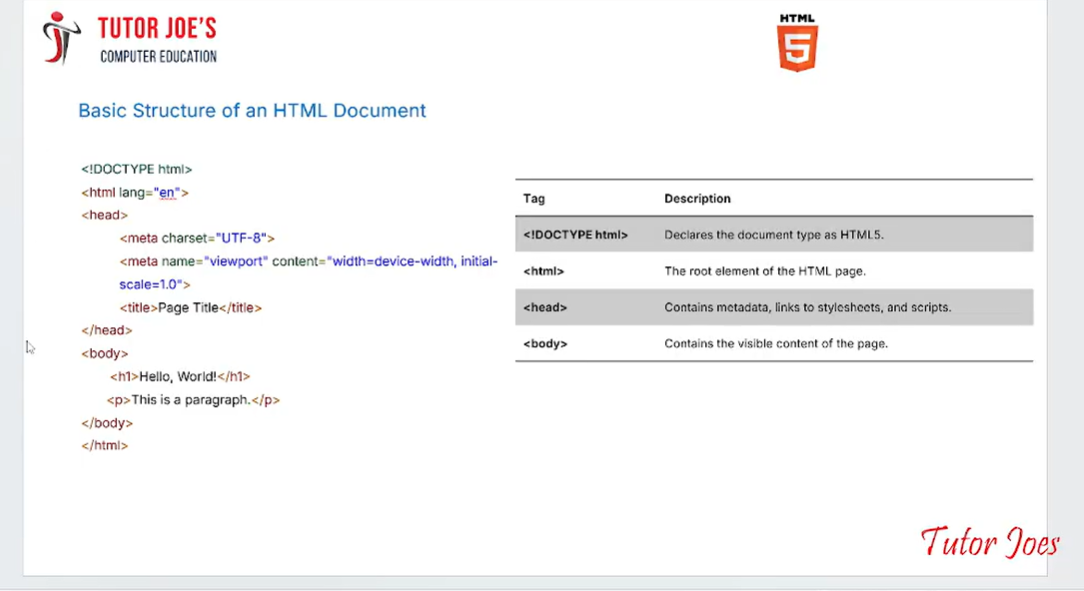
Task: Click 'Contains the visible content of the page.'
Action: (x=776, y=344)
